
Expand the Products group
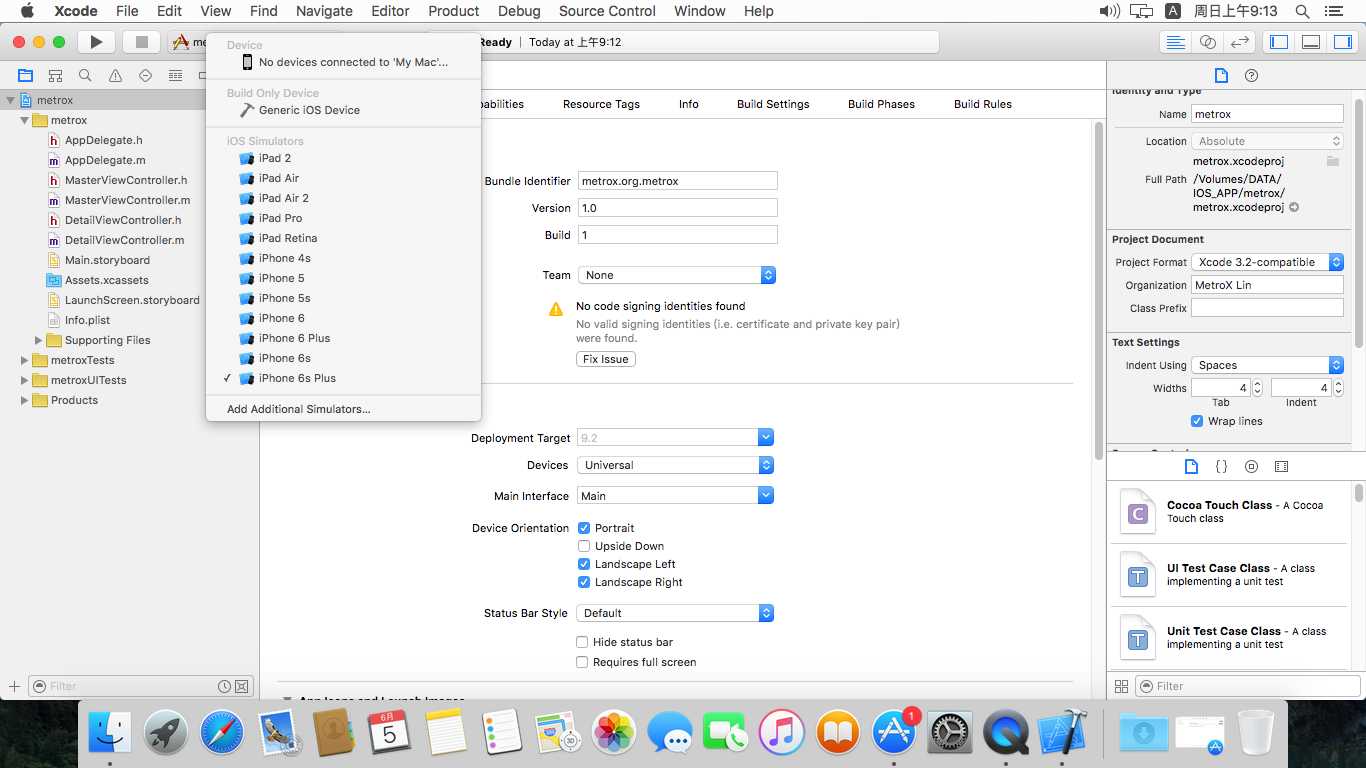(25, 400)
